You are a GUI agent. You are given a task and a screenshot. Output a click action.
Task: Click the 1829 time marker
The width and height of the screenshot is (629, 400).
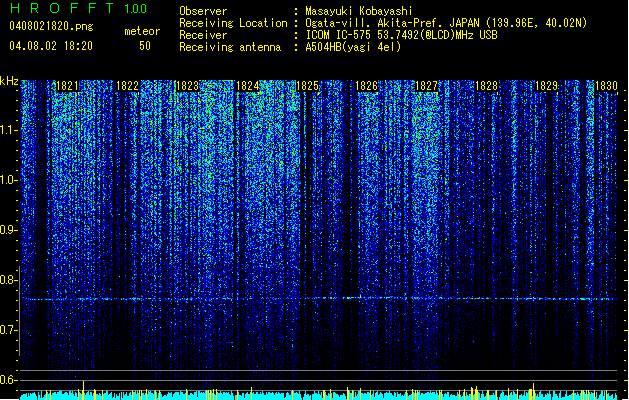(x=547, y=86)
